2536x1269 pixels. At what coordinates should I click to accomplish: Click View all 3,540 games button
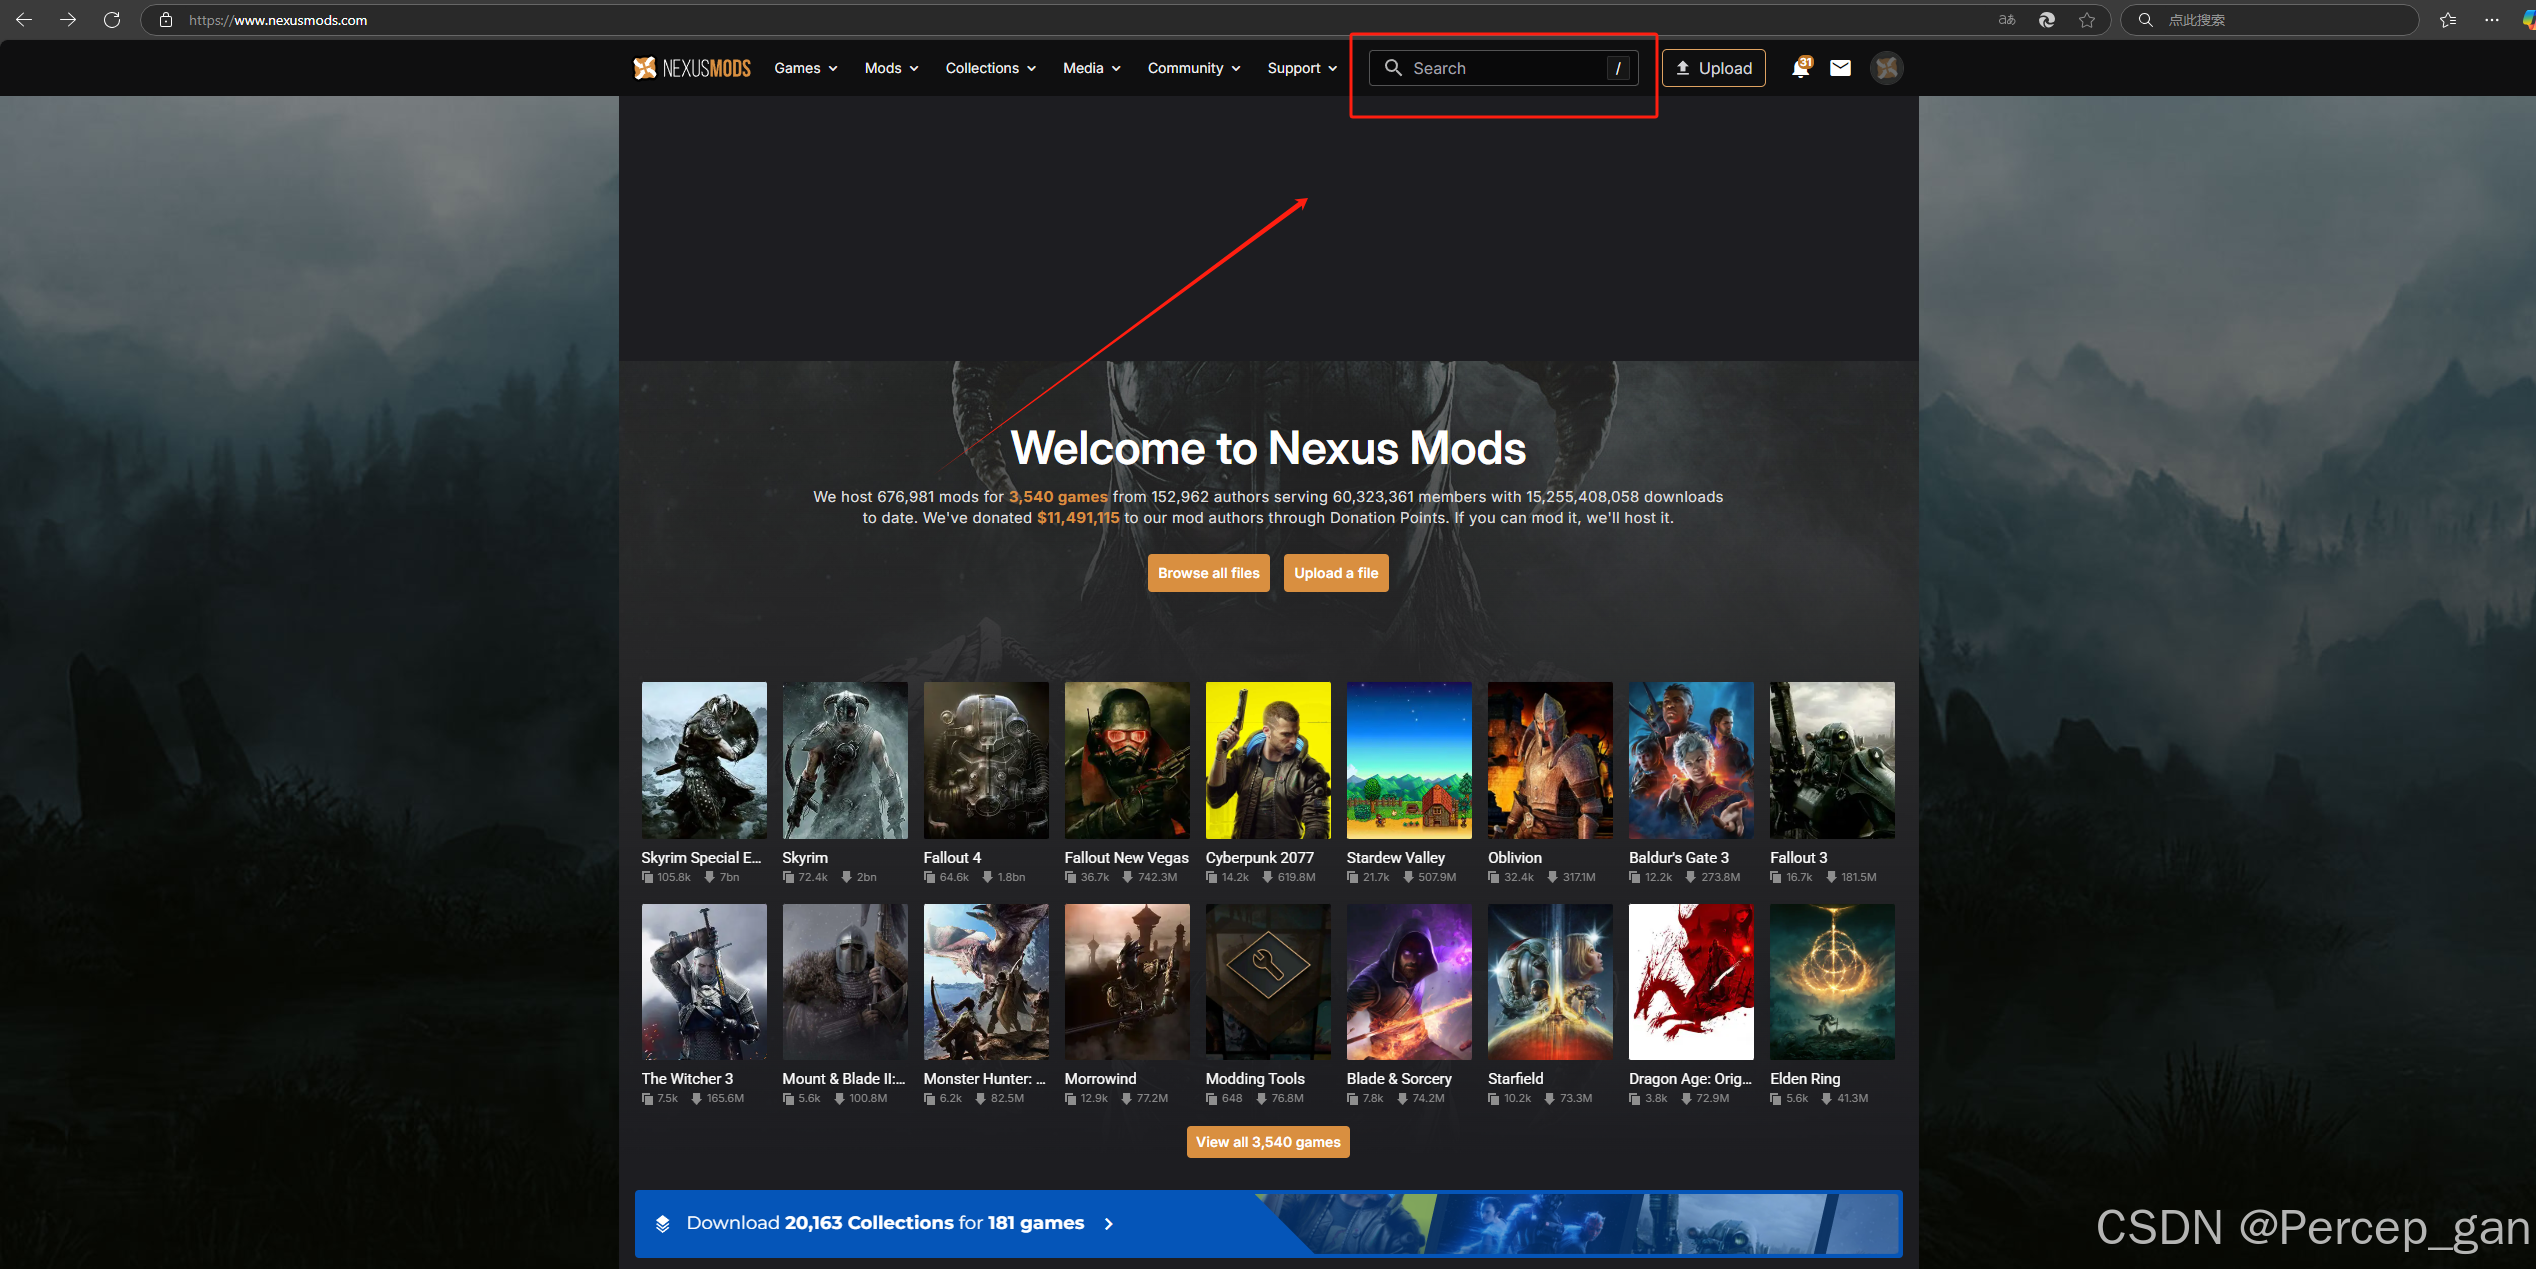(1267, 1142)
